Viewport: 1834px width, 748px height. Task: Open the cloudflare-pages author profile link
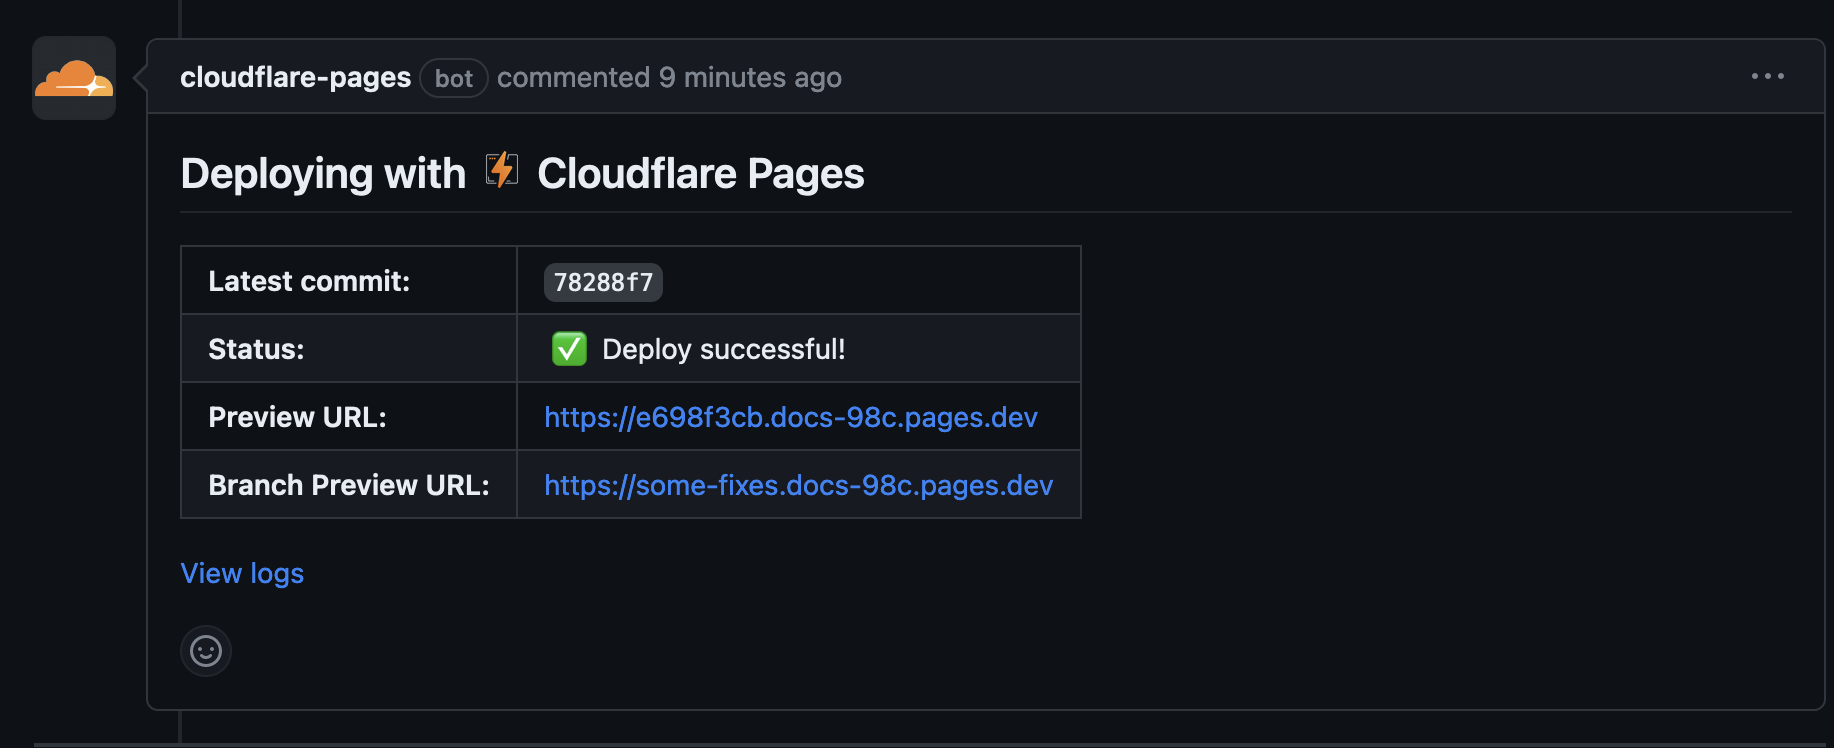pos(295,77)
